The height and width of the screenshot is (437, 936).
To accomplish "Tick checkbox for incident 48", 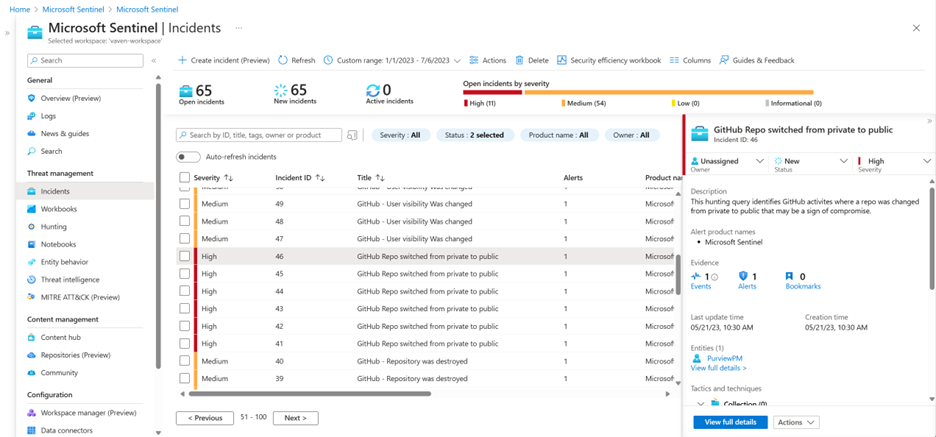I will pos(184,221).
